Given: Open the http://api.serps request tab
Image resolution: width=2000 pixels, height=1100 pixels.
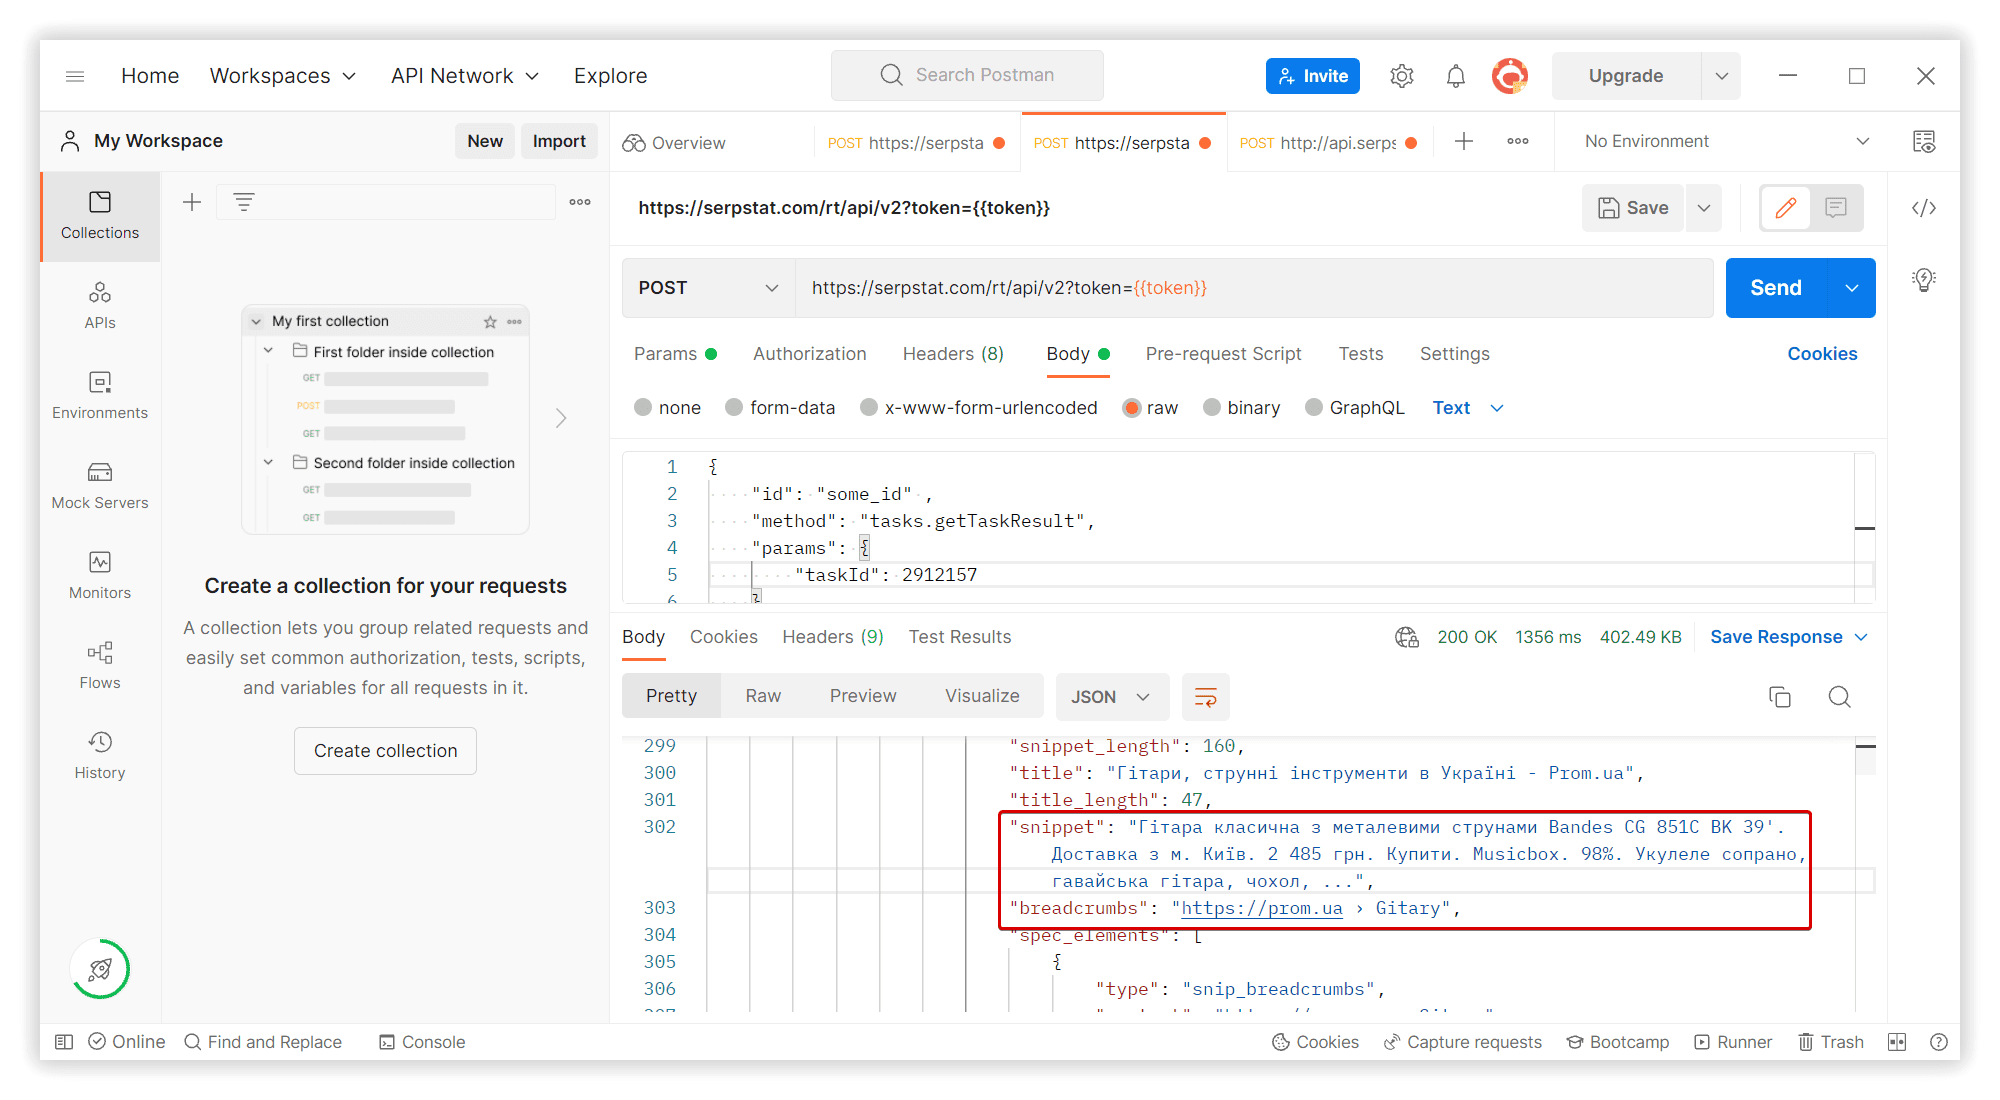Looking at the screenshot, I should [1328, 143].
